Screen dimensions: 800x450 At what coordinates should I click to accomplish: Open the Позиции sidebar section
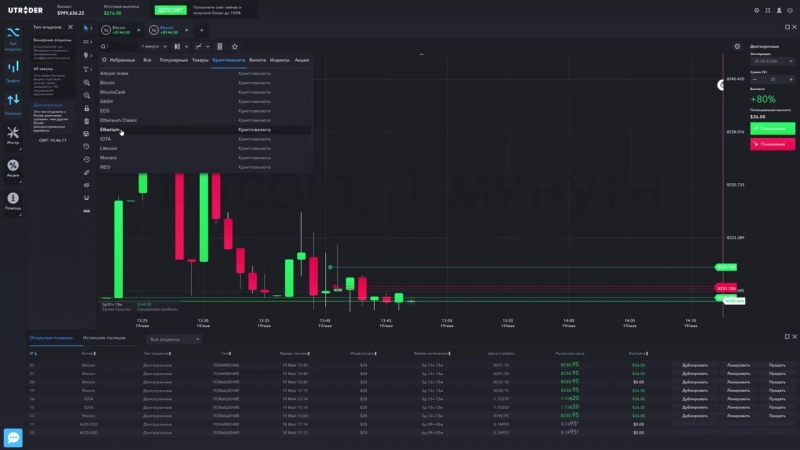point(13,104)
